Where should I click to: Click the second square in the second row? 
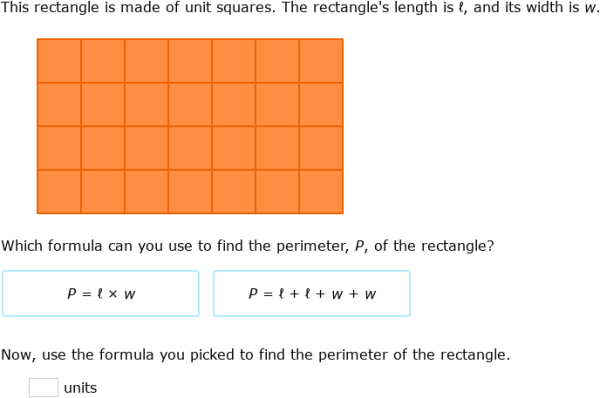click(103, 104)
